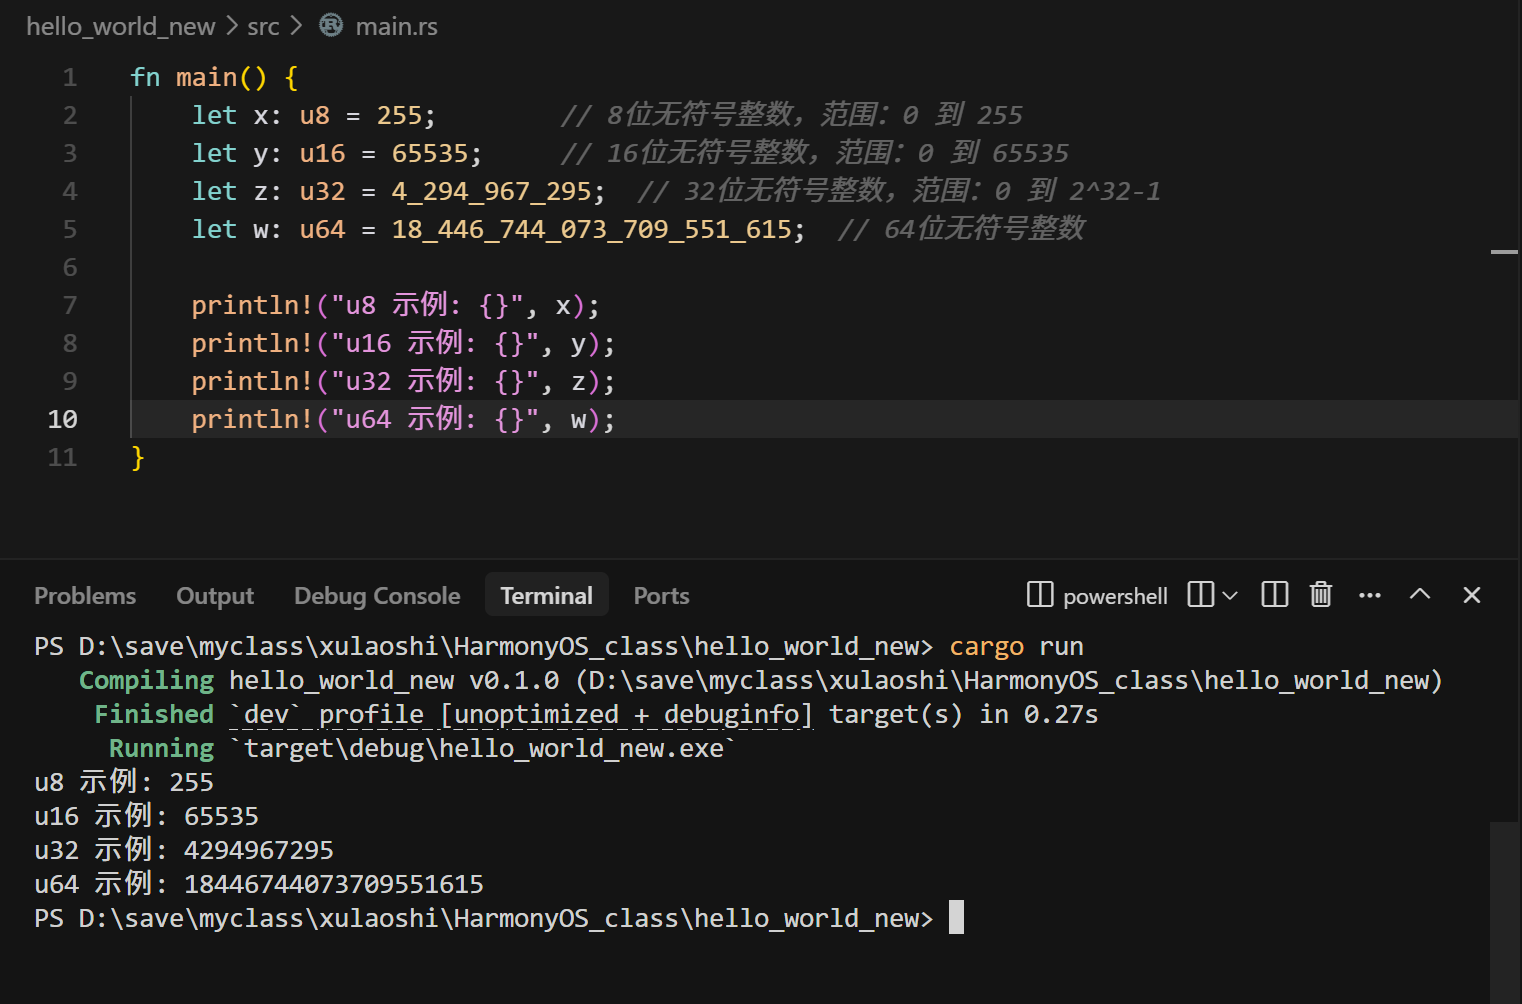Click the src breadcrumb folder

pyautogui.click(x=263, y=26)
